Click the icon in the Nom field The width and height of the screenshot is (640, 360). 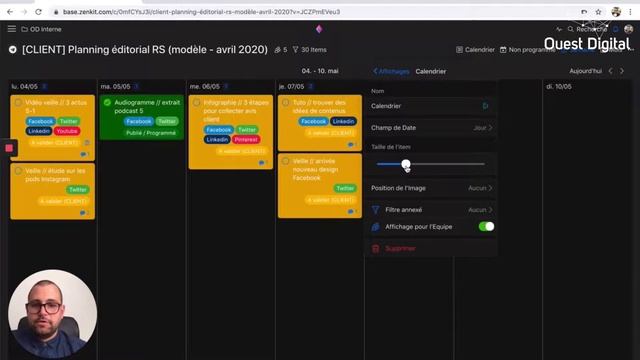pyautogui.click(x=485, y=106)
